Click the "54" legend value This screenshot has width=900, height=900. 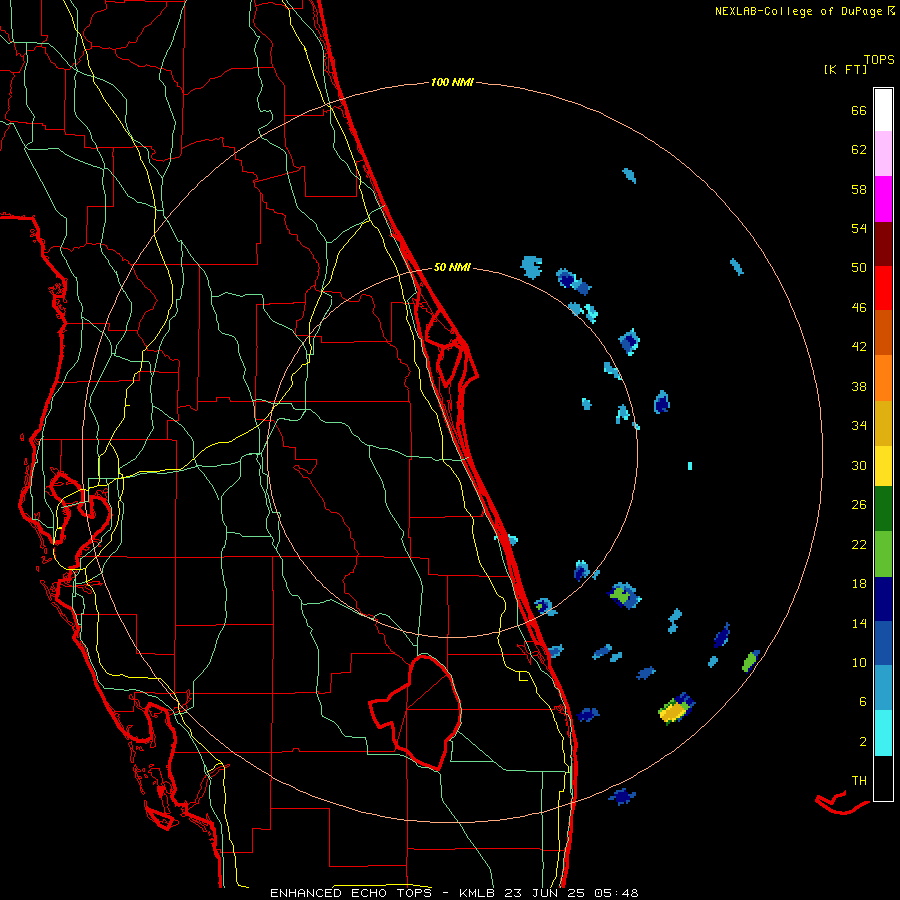point(859,228)
